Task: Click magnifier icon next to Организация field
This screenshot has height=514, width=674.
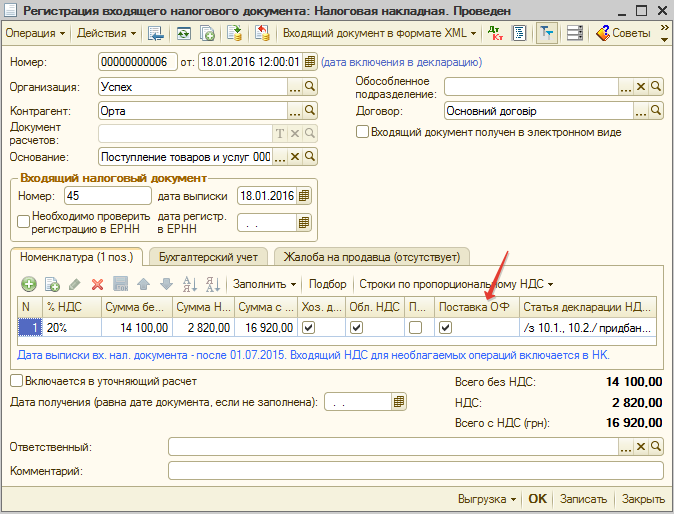Action: [310, 86]
